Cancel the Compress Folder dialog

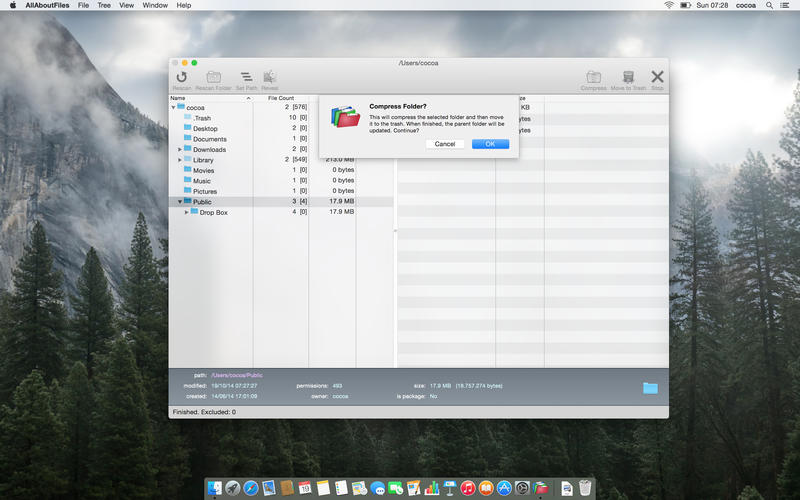tap(445, 144)
